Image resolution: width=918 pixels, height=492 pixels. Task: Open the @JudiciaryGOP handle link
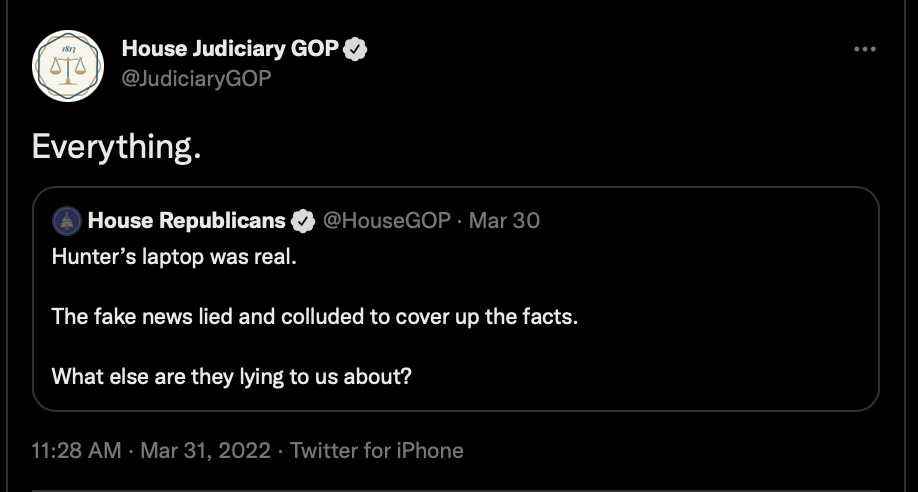click(x=196, y=78)
